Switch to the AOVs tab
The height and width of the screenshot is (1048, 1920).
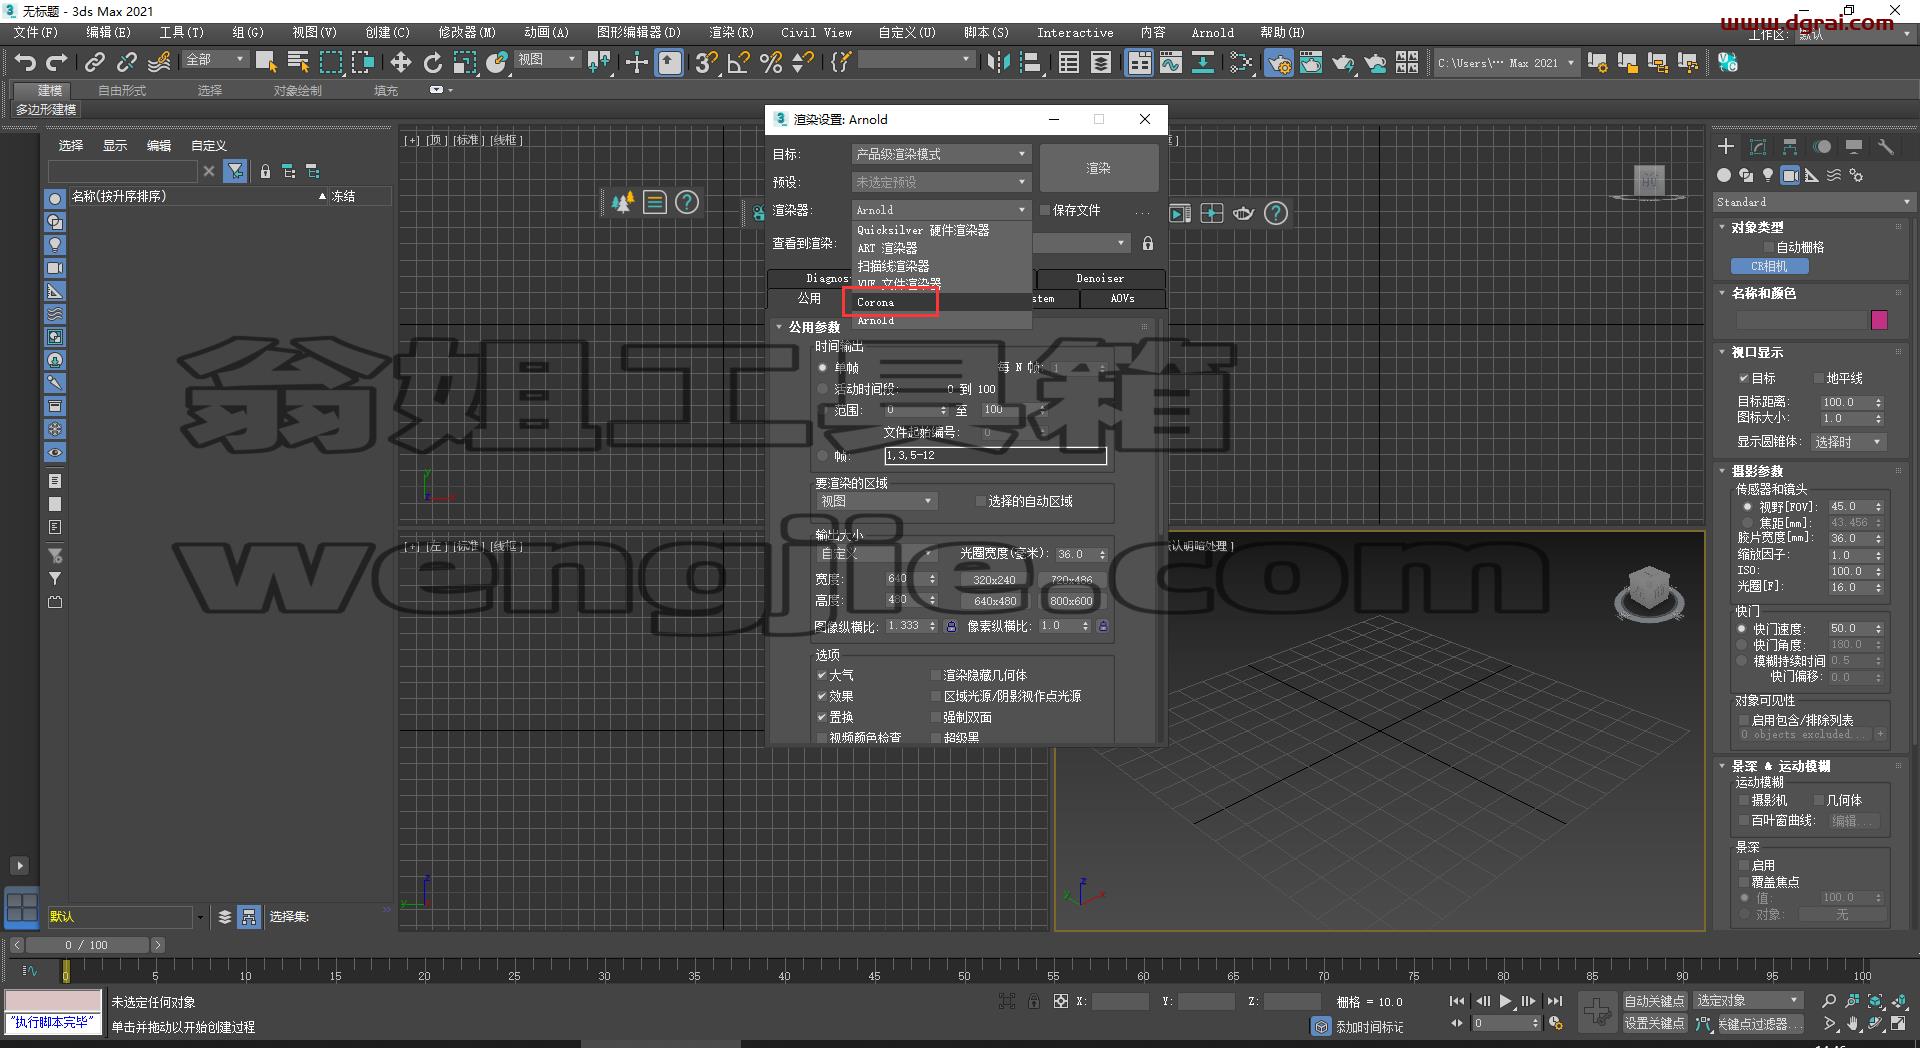1122,298
